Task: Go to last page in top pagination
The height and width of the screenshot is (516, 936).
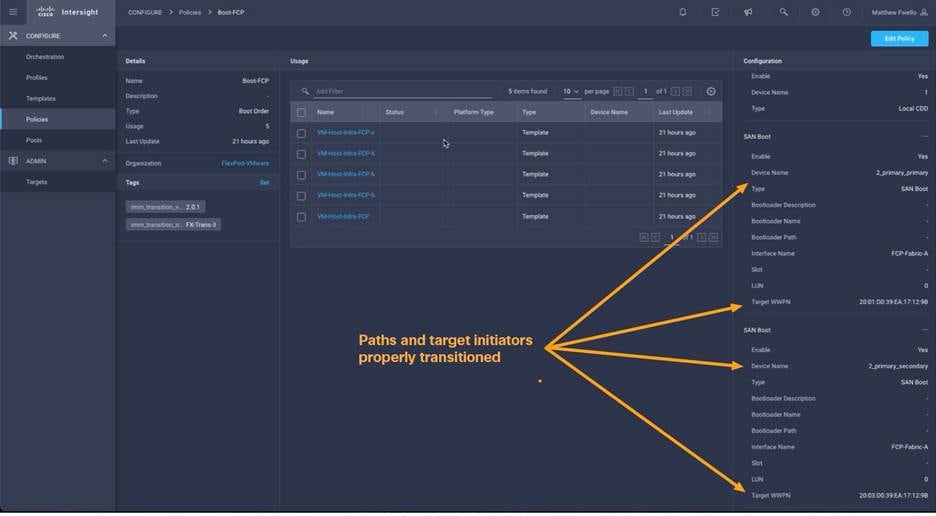Action: [687, 91]
